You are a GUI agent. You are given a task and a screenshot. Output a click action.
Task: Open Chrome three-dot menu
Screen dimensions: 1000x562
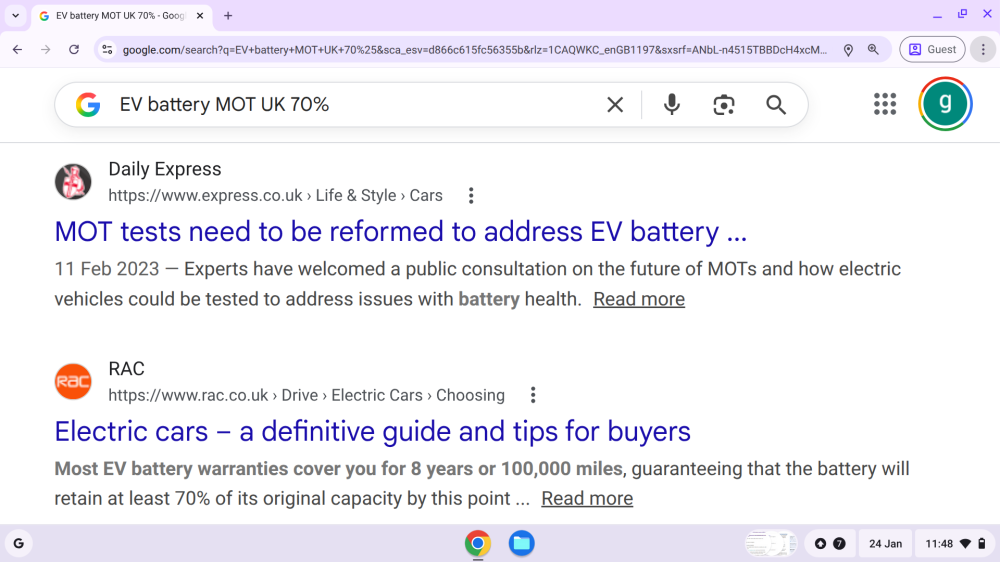983,50
